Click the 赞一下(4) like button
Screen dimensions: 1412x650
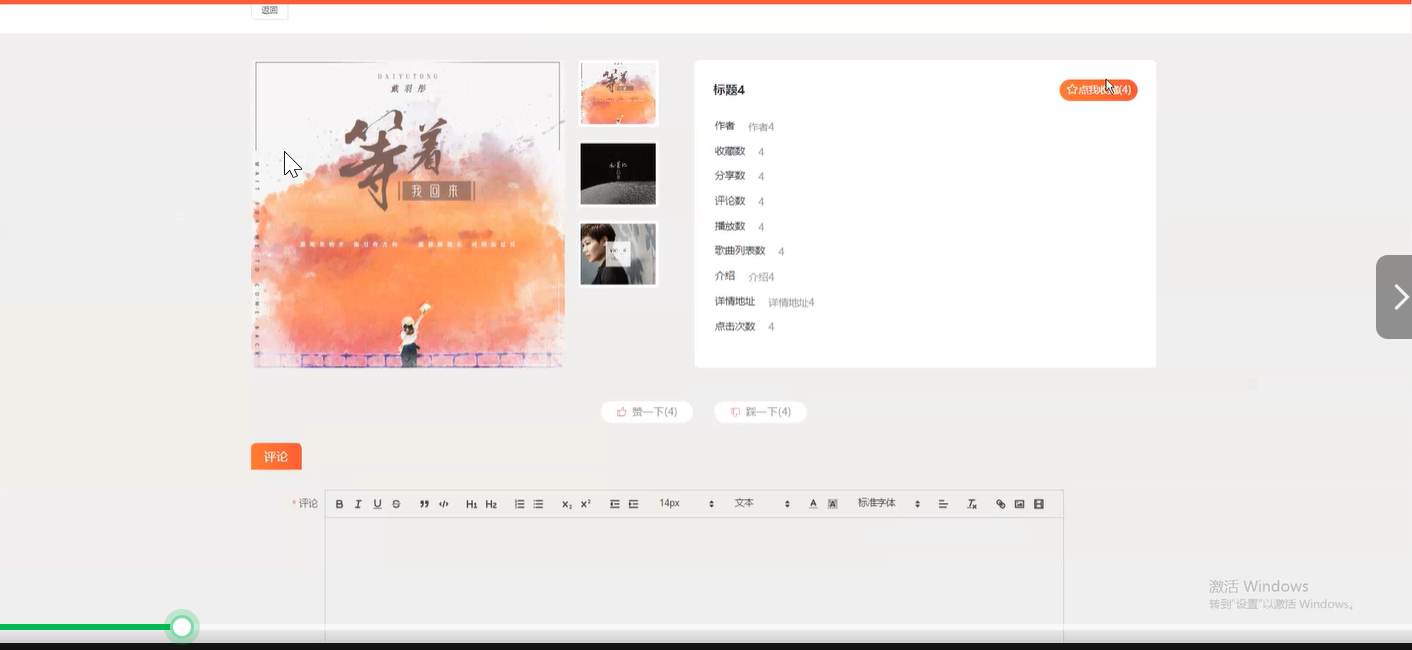point(647,412)
